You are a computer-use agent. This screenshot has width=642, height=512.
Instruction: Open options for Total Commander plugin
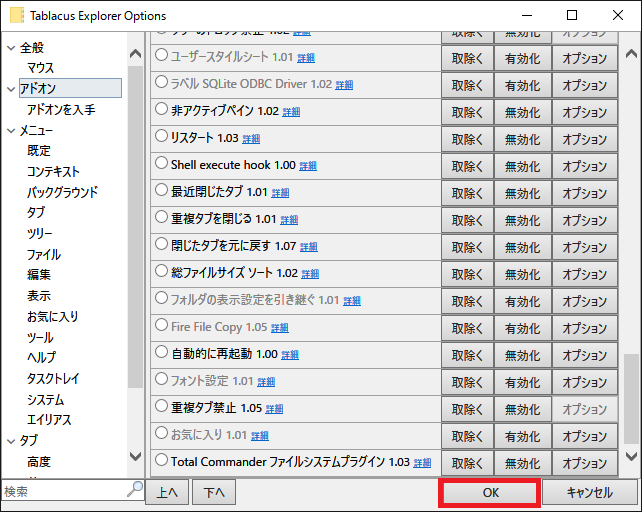pos(585,463)
